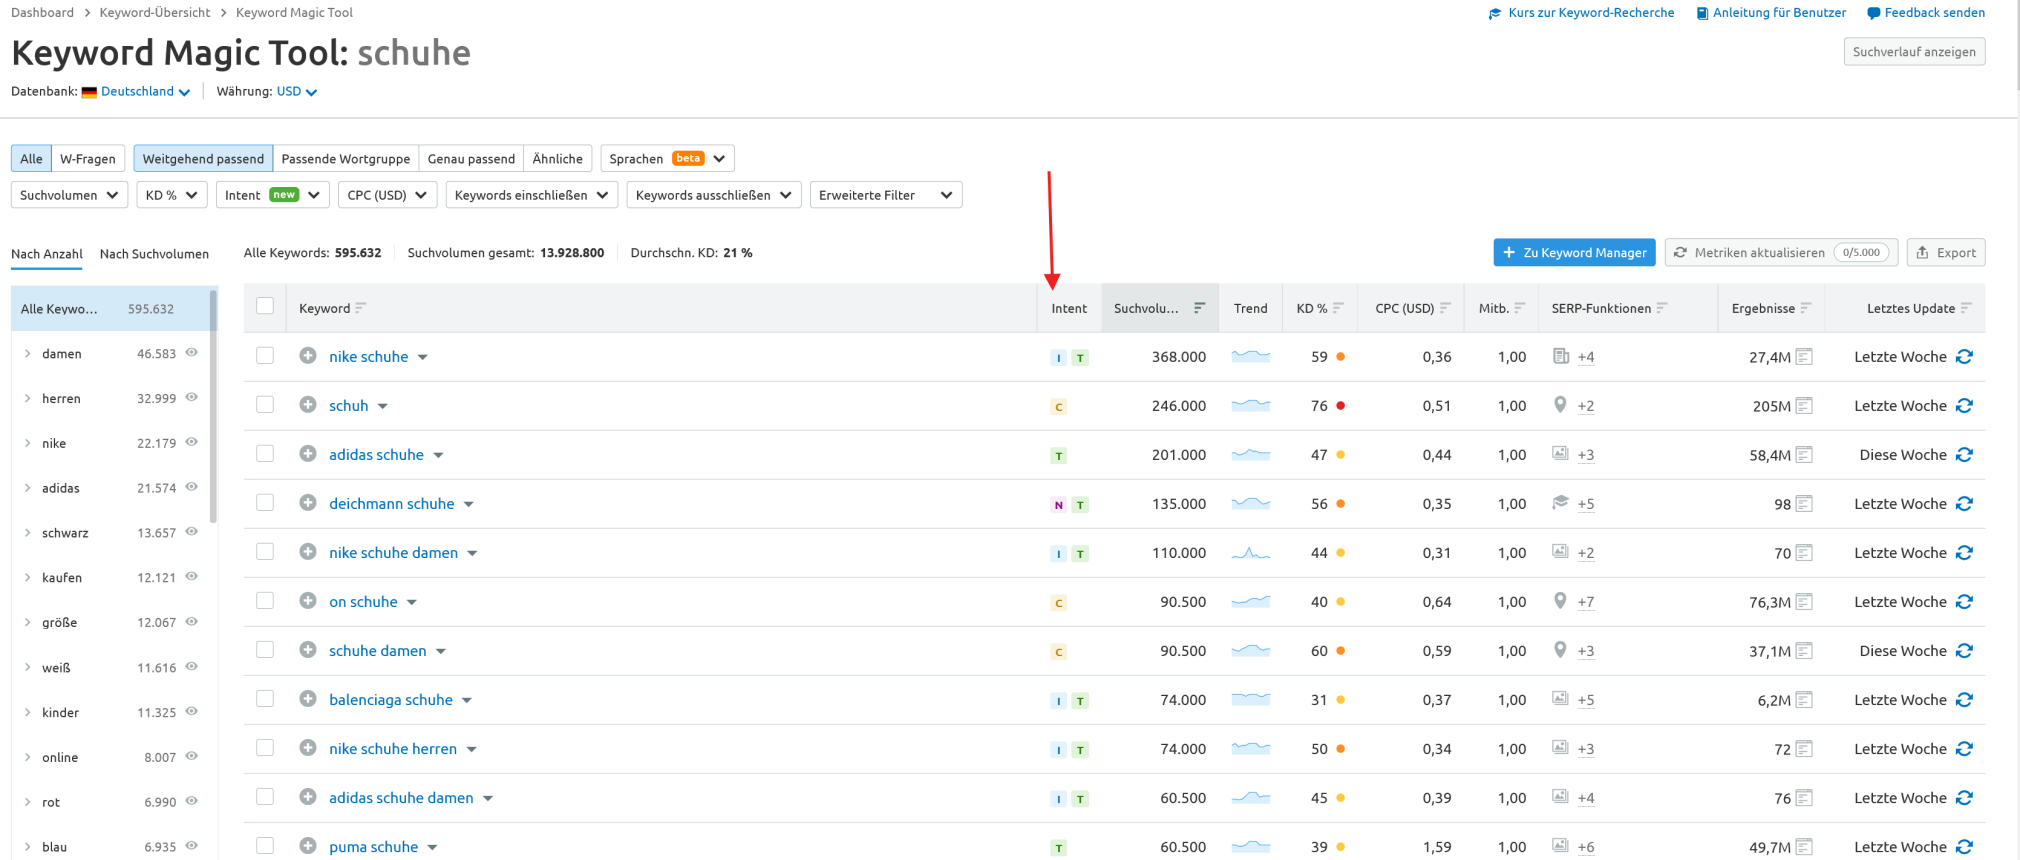Change database via Deutschland dropdown
The width and height of the screenshot is (2020, 860).
pyautogui.click(x=145, y=91)
